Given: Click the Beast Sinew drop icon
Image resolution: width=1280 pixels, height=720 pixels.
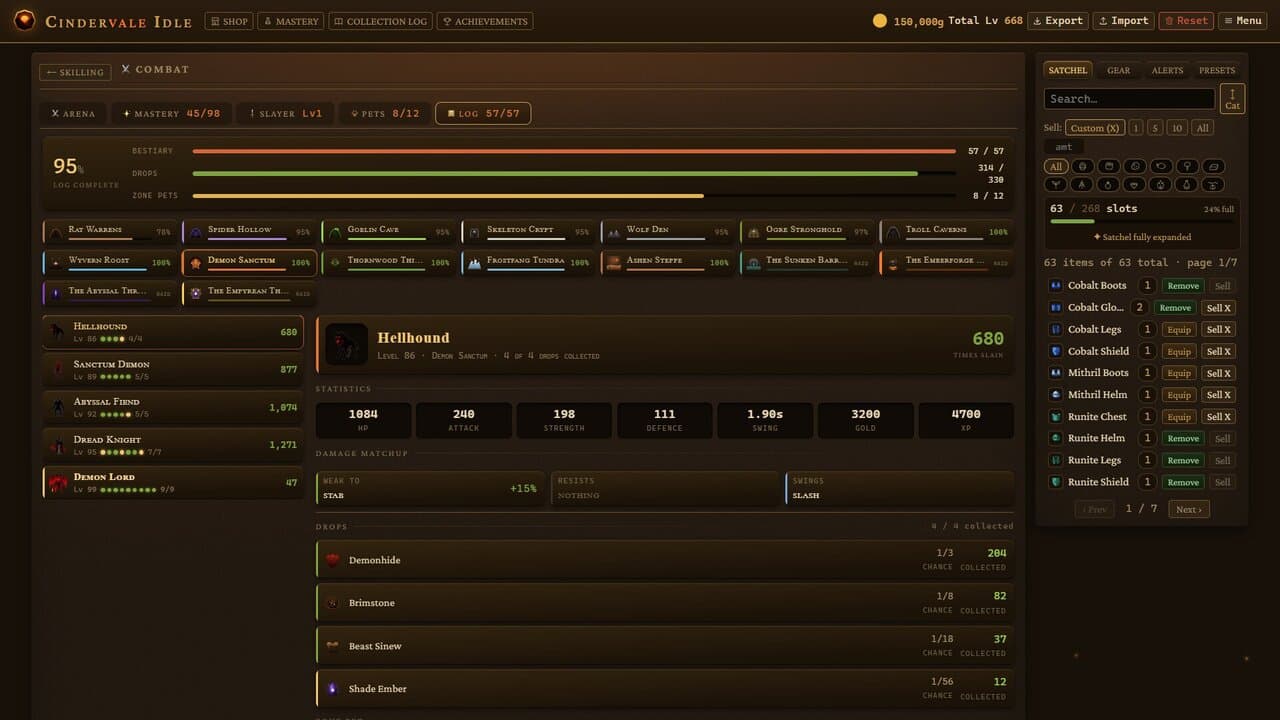Looking at the screenshot, I should point(333,646).
